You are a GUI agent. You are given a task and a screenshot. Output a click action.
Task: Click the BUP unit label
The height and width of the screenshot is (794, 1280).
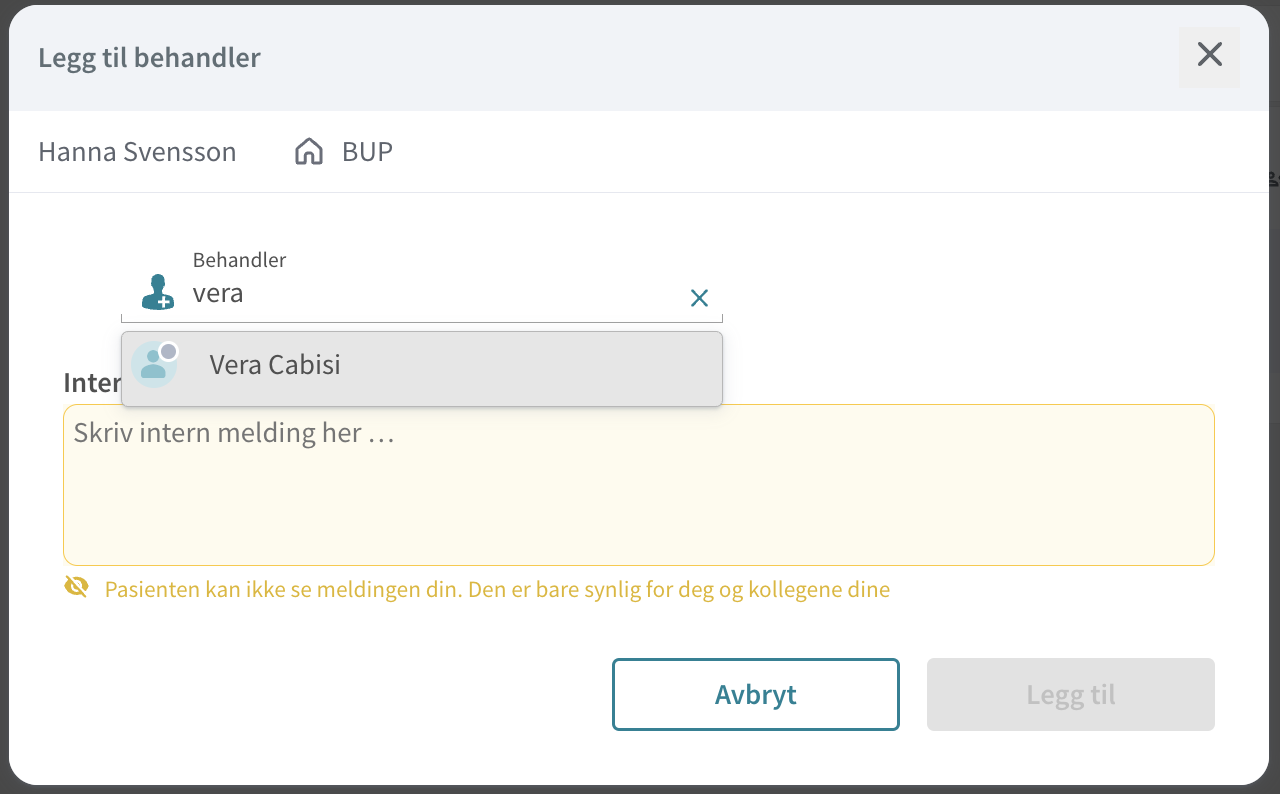(367, 152)
